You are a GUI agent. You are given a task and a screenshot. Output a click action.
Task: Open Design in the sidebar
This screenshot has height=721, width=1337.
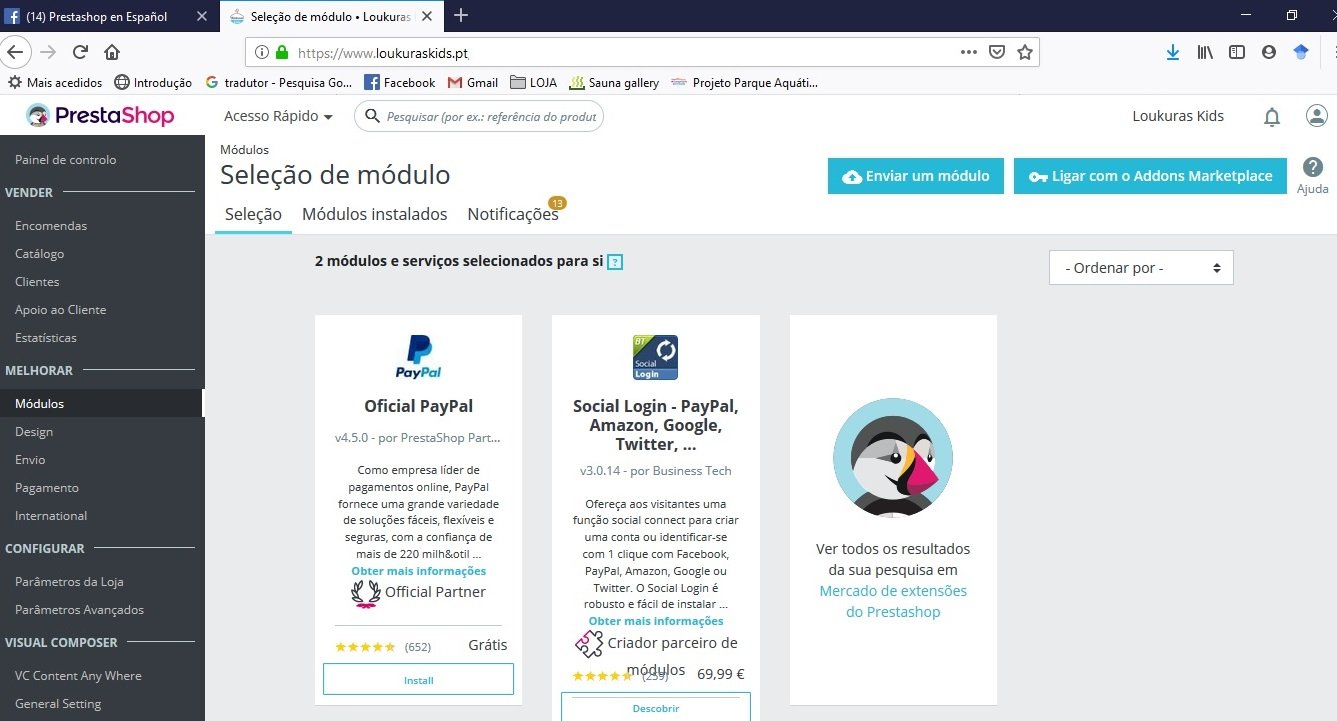pyautogui.click(x=34, y=432)
